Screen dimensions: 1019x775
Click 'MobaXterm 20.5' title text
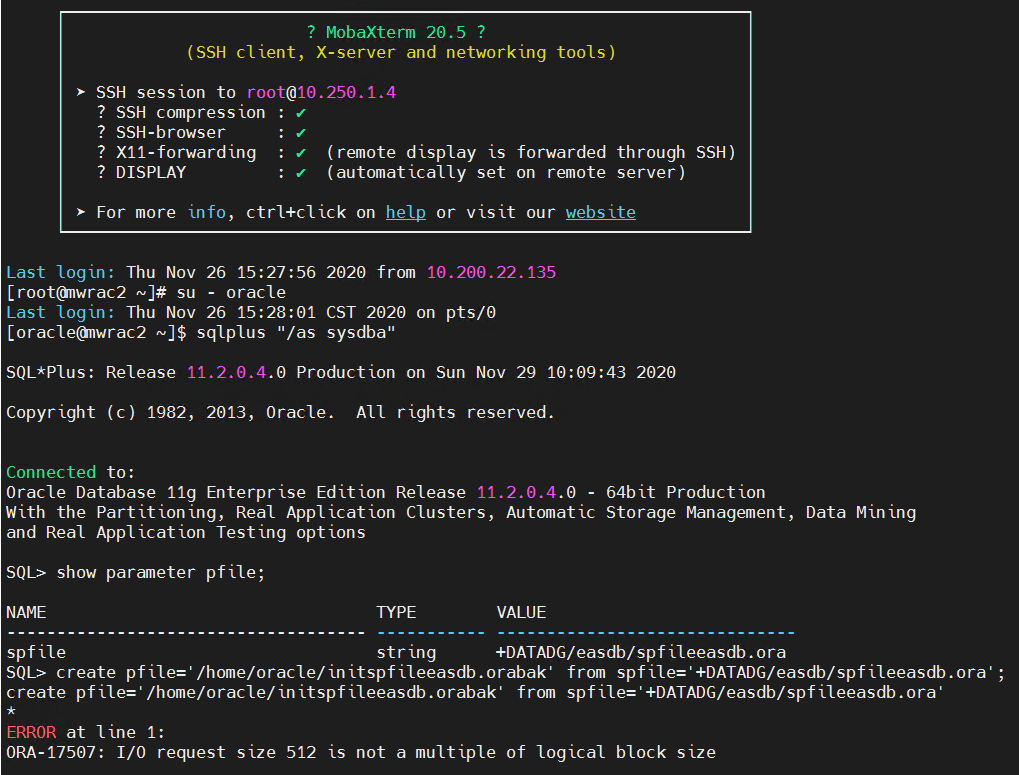click(x=396, y=32)
